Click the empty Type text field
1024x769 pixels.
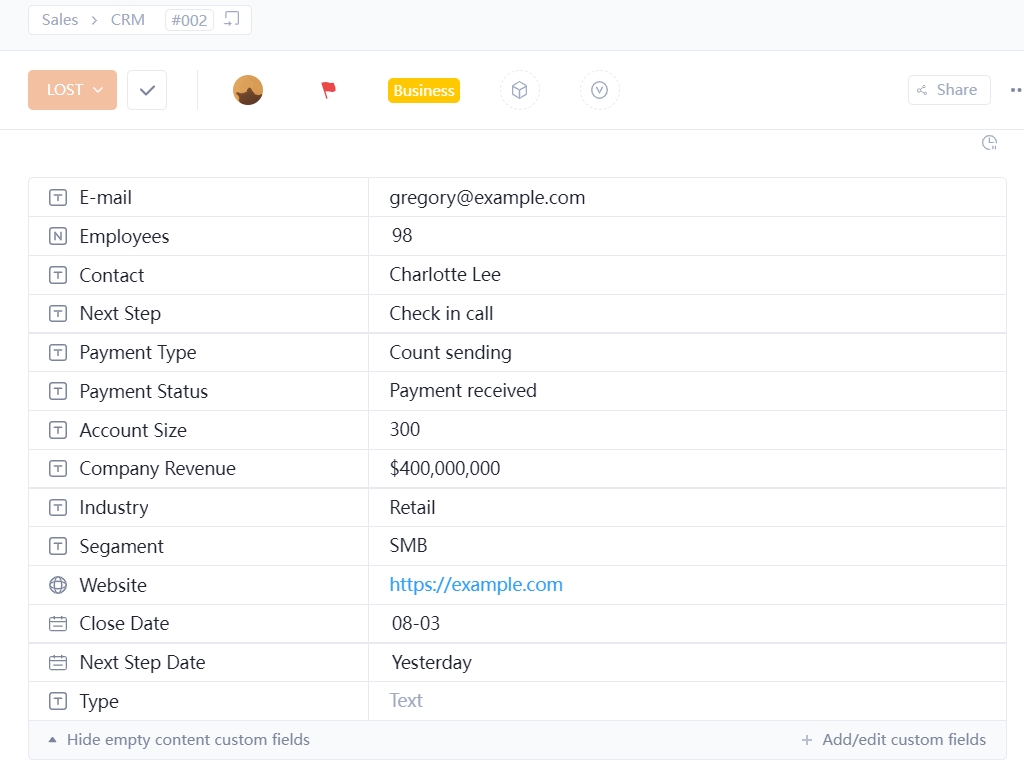(407, 701)
